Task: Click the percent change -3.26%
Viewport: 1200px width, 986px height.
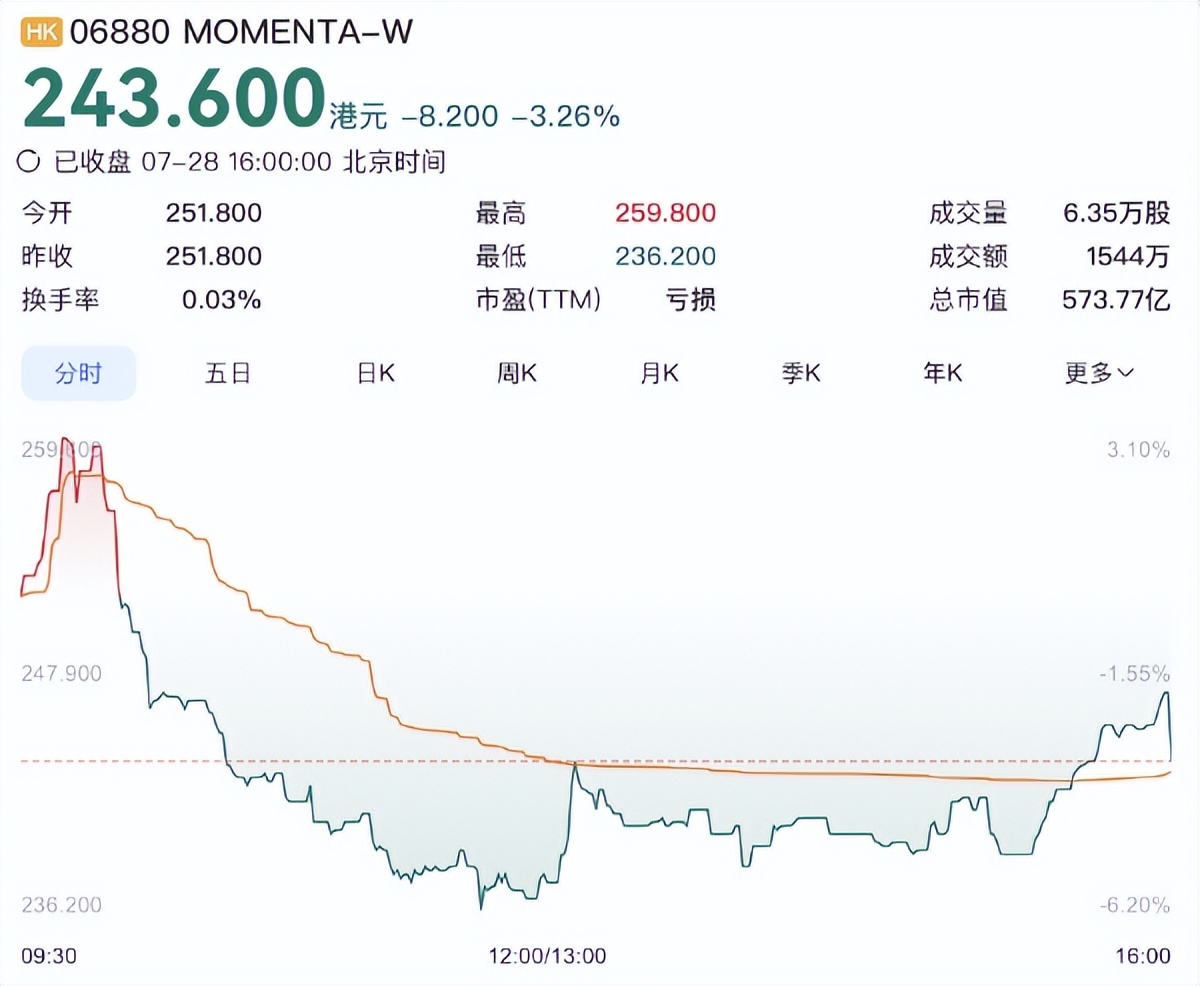Action: point(565,117)
